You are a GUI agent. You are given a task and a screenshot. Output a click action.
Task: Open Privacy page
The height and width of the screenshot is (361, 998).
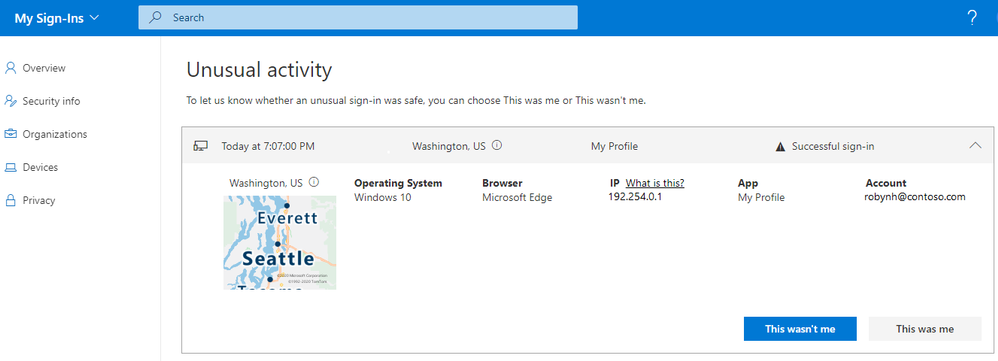point(39,201)
